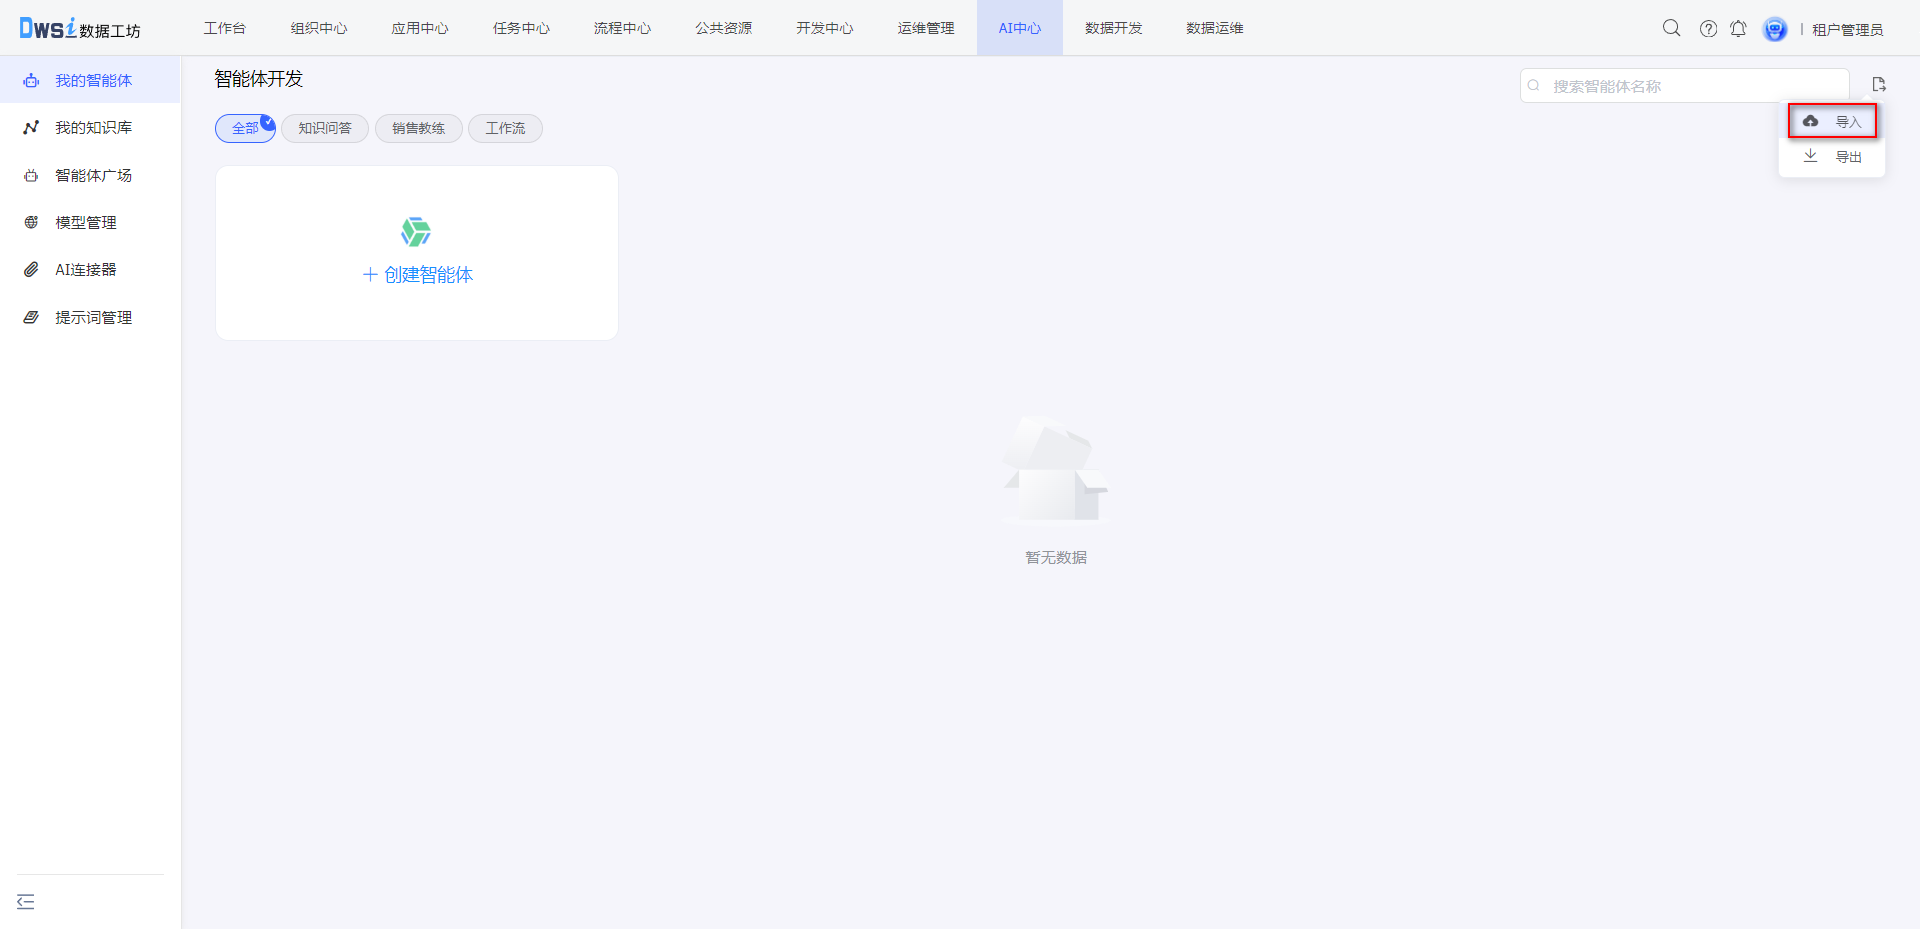Open 模型管理 from the sidebar
The width and height of the screenshot is (1920, 929).
pyautogui.click(x=86, y=222)
